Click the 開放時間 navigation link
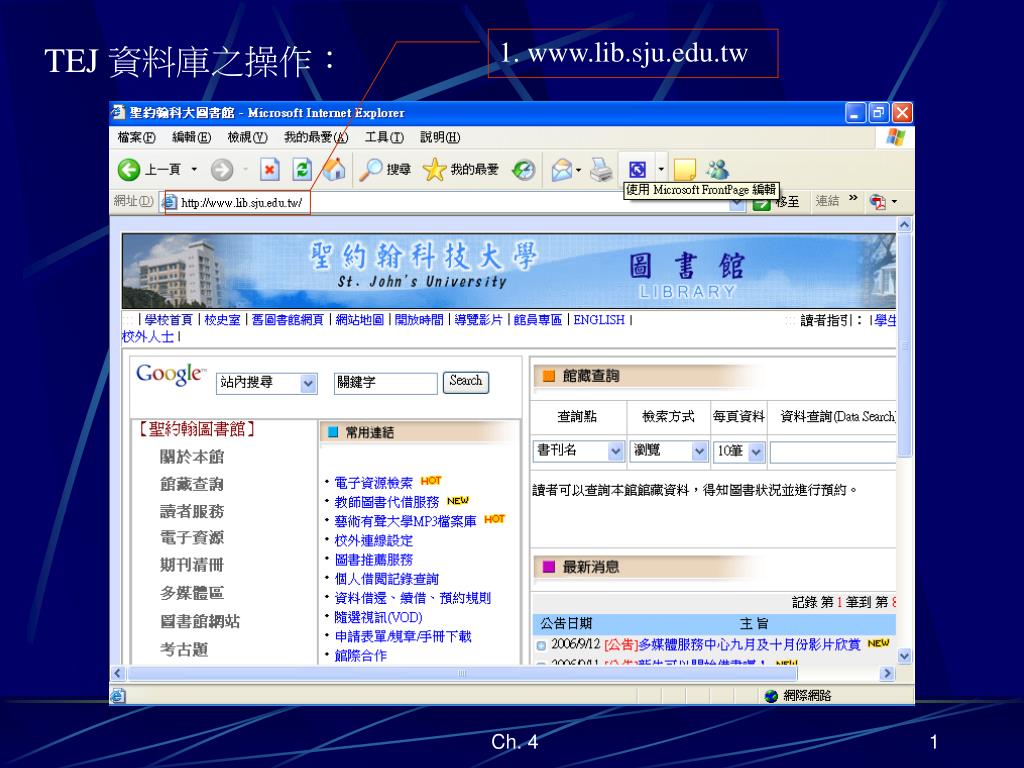The width and height of the screenshot is (1024, 768). pyautogui.click(x=419, y=319)
